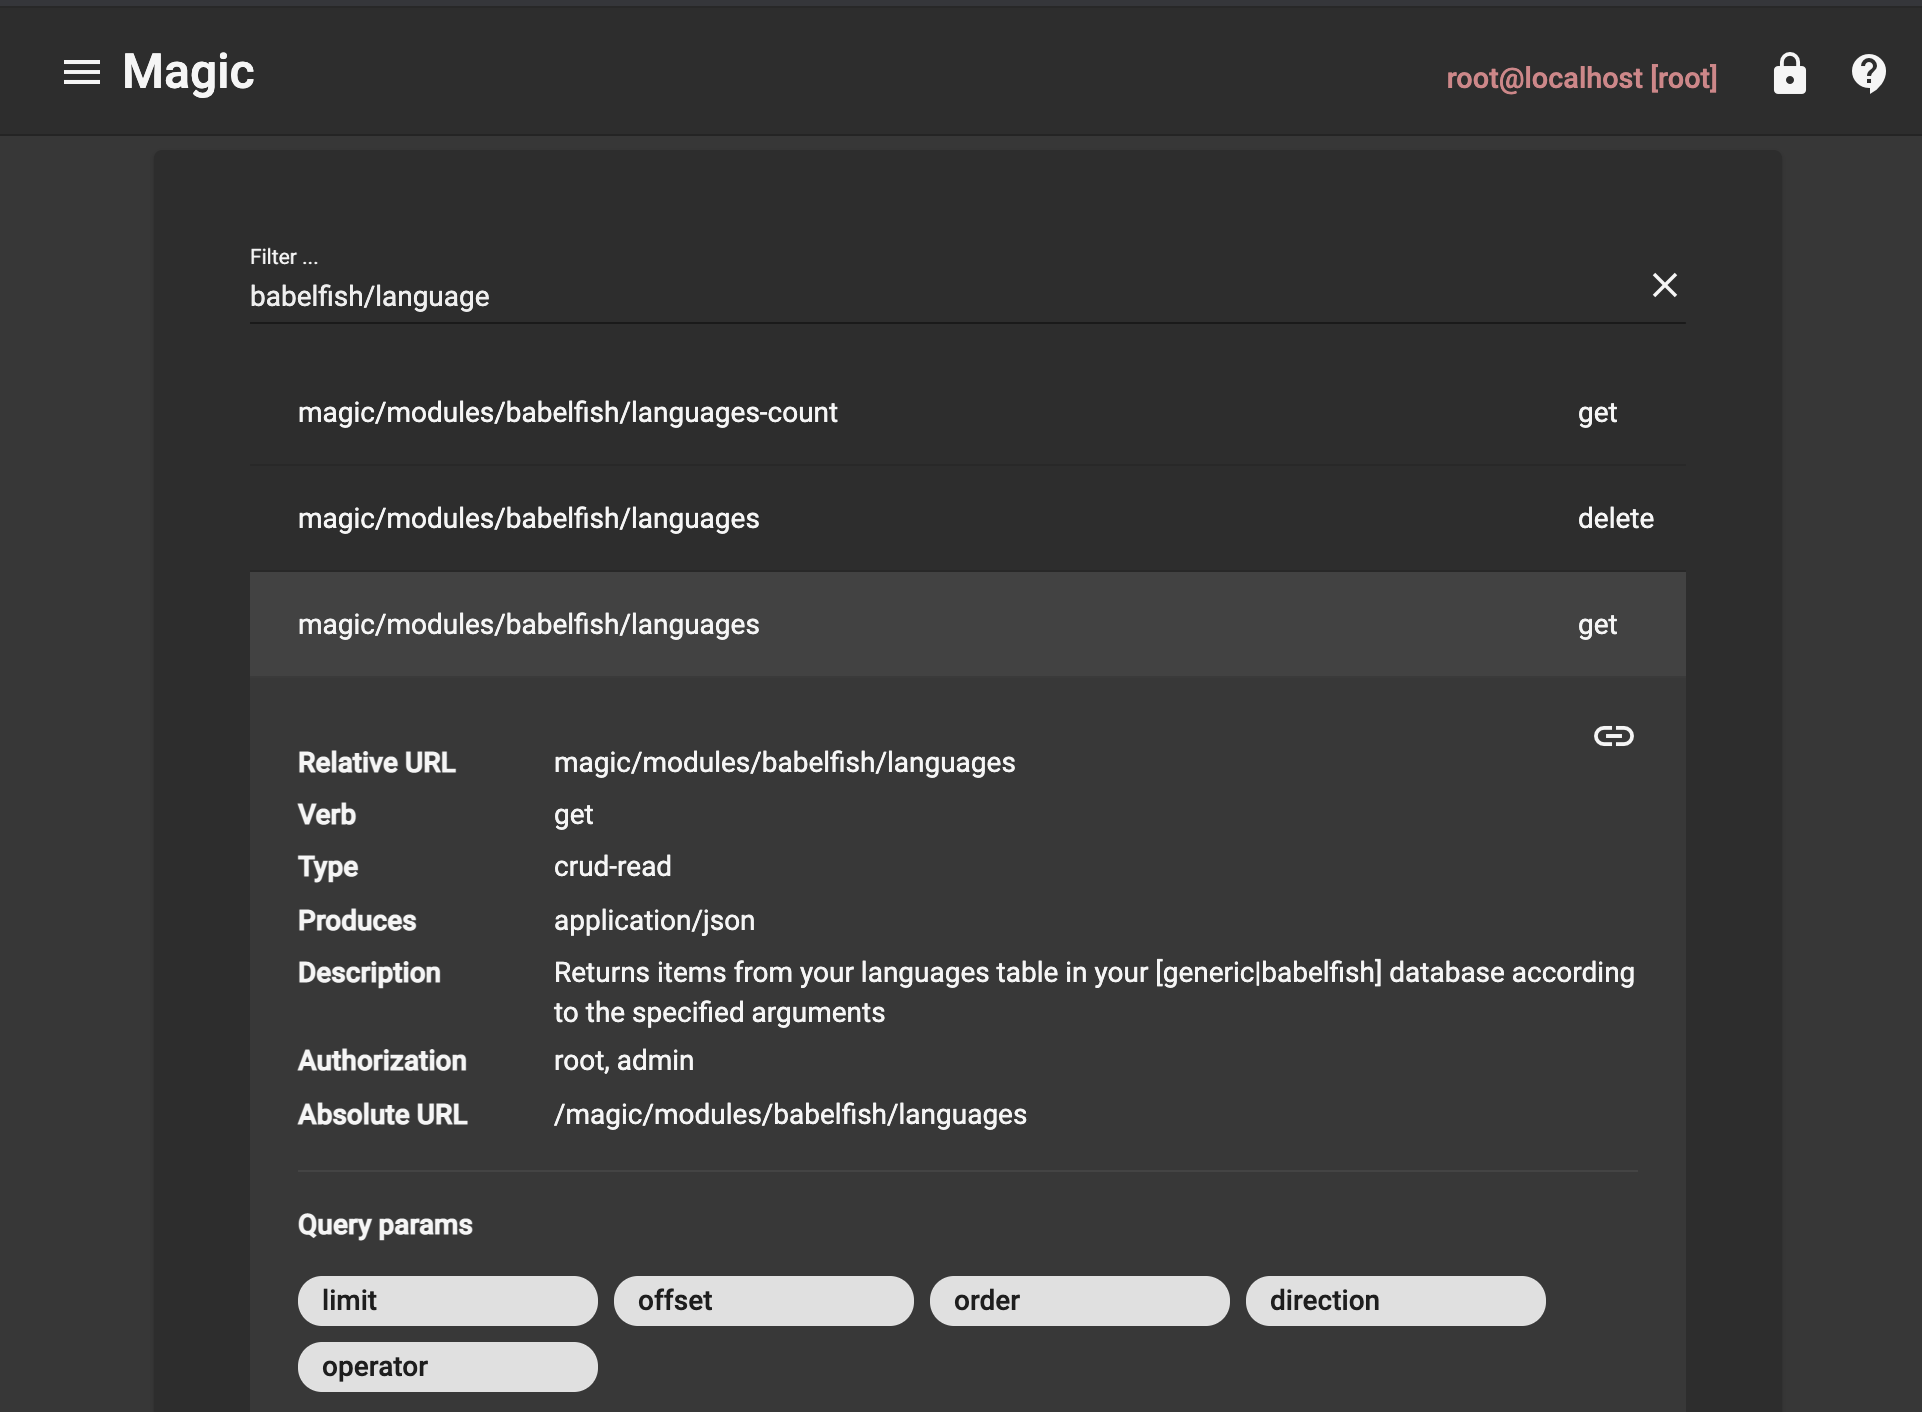The height and width of the screenshot is (1412, 1922).
Task: Collapse the selected languages get endpoint
Action: 528,625
